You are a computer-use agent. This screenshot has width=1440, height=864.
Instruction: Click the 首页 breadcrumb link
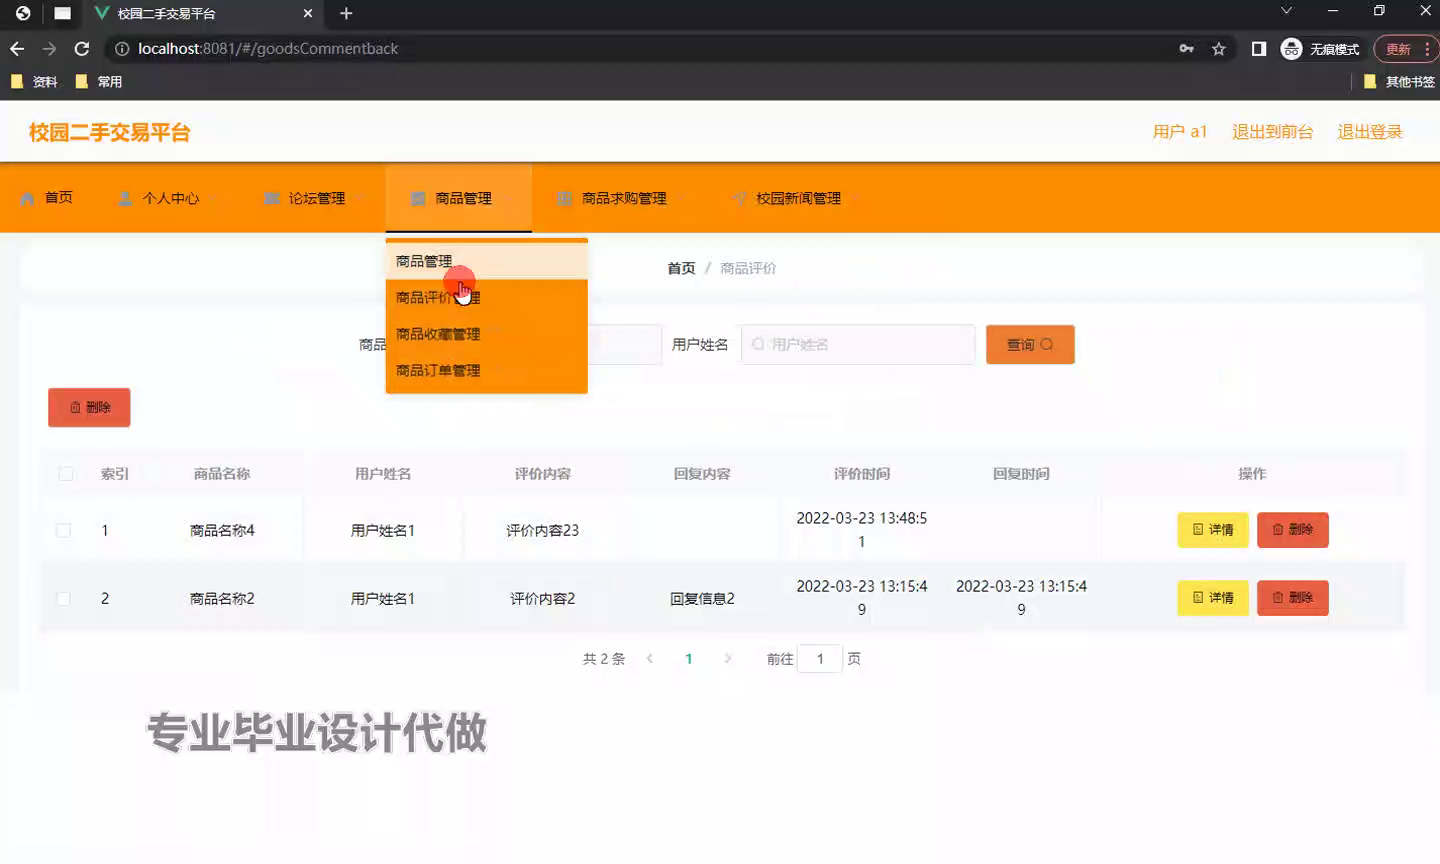(681, 268)
